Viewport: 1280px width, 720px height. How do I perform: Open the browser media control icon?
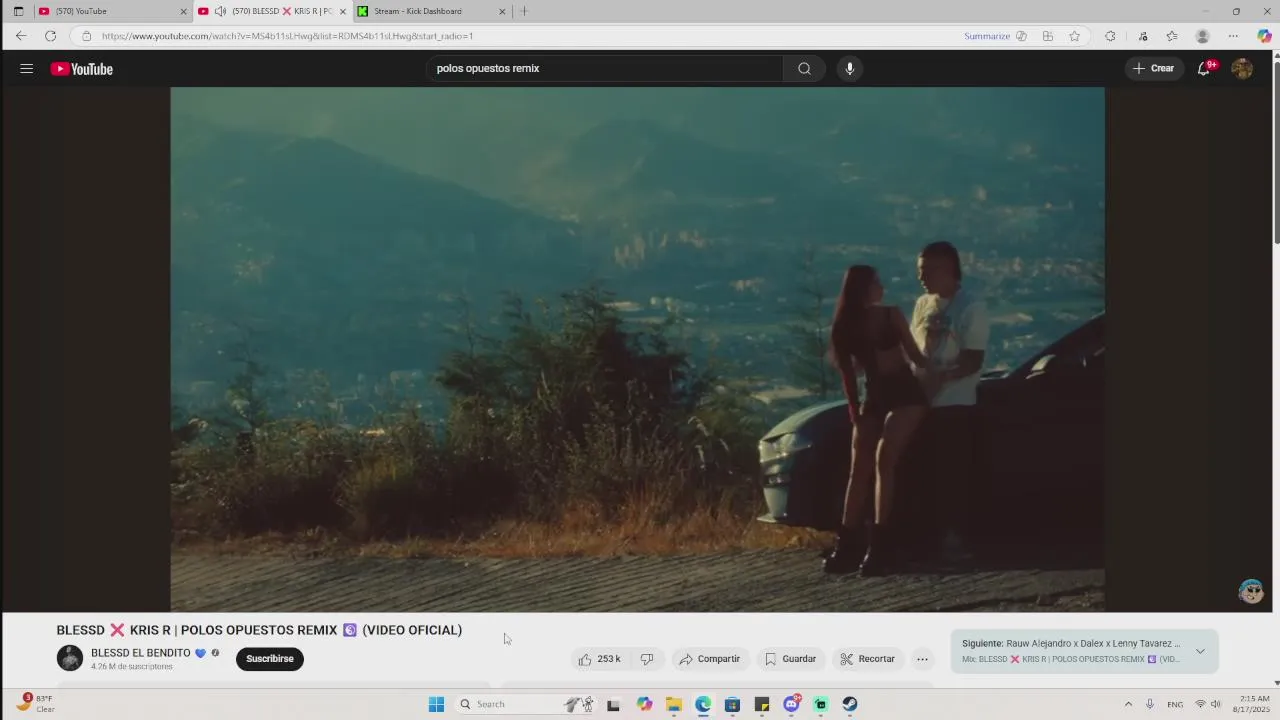[1143, 36]
